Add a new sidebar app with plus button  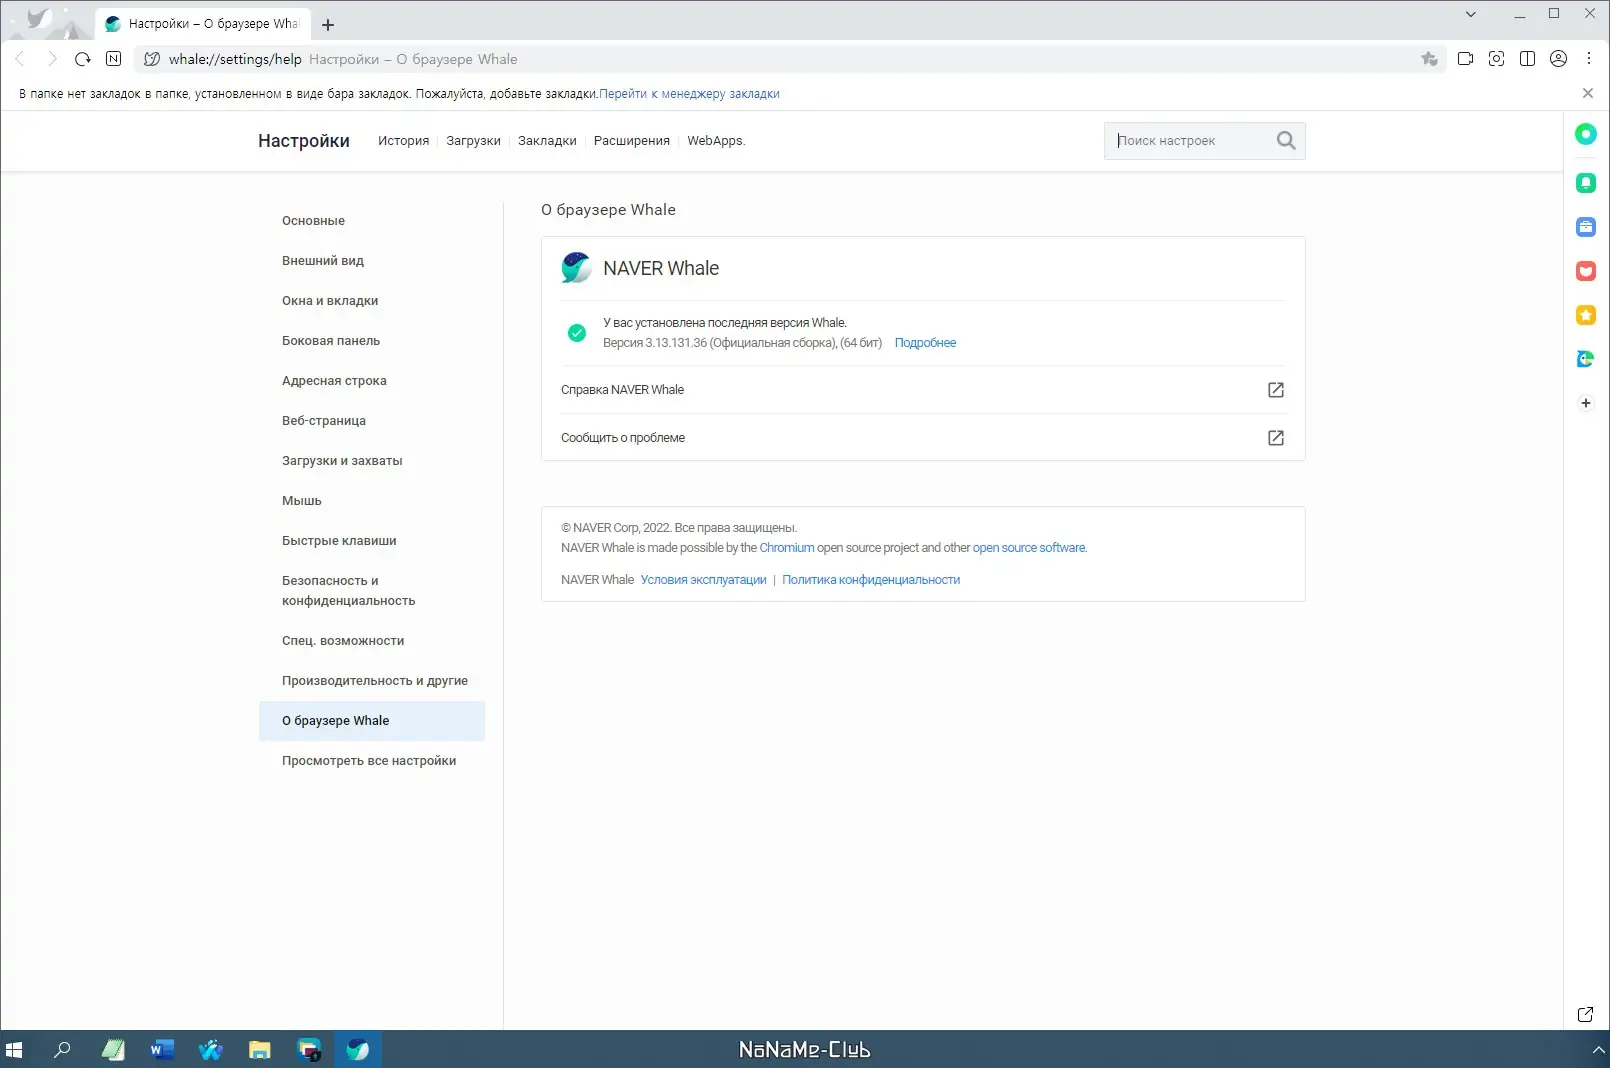coord(1586,403)
